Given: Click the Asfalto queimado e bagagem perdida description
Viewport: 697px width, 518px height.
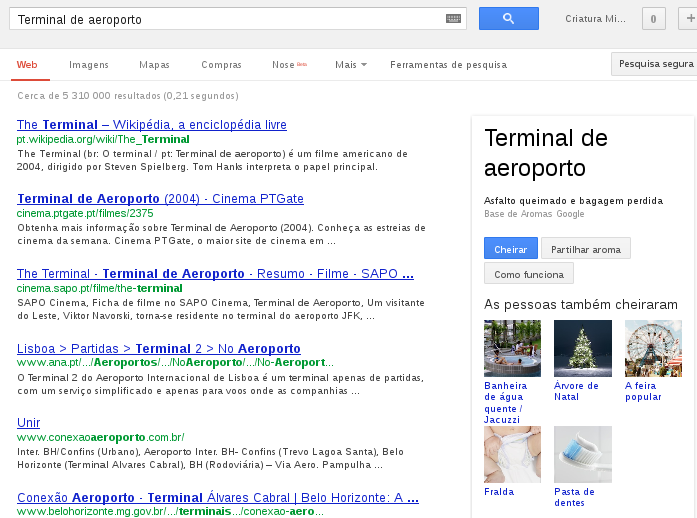Looking at the screenshot, I should (573, 201).
